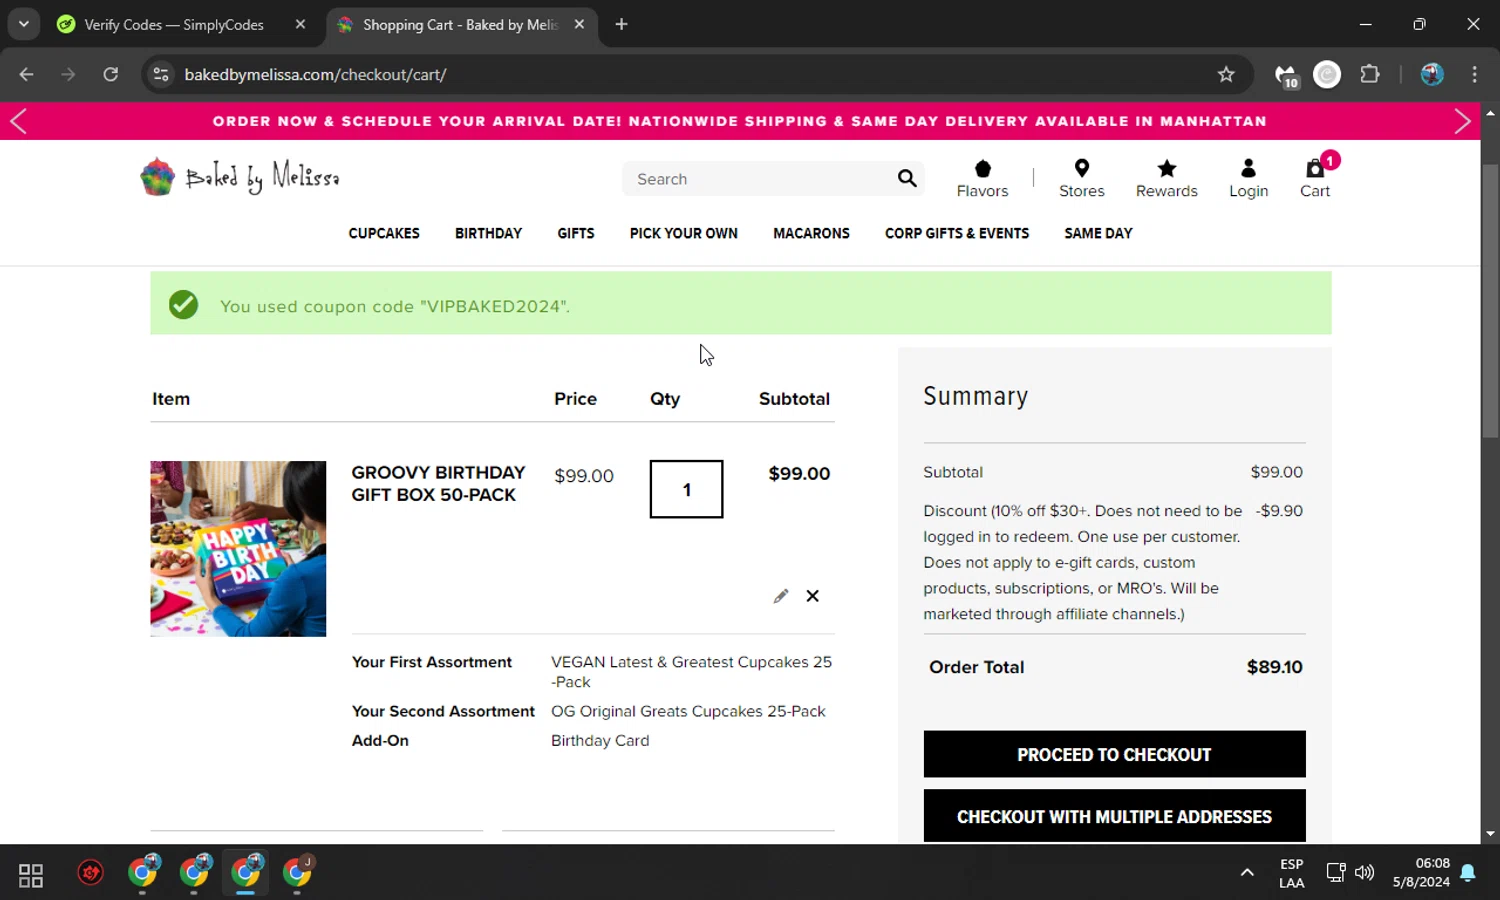
Task: Open the MACARONS menu
Action: [811, 233]
